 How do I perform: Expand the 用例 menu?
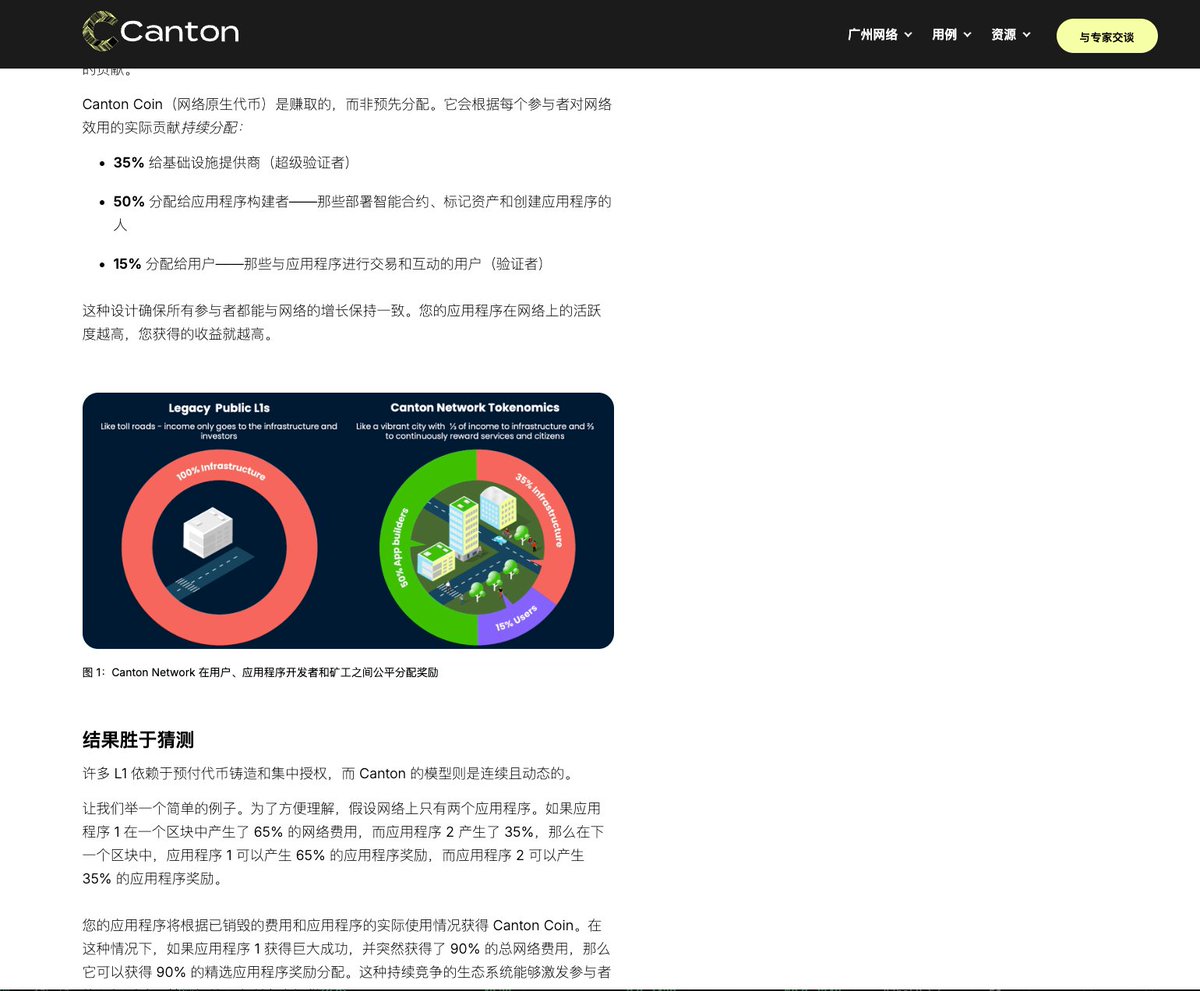point(951,35)
